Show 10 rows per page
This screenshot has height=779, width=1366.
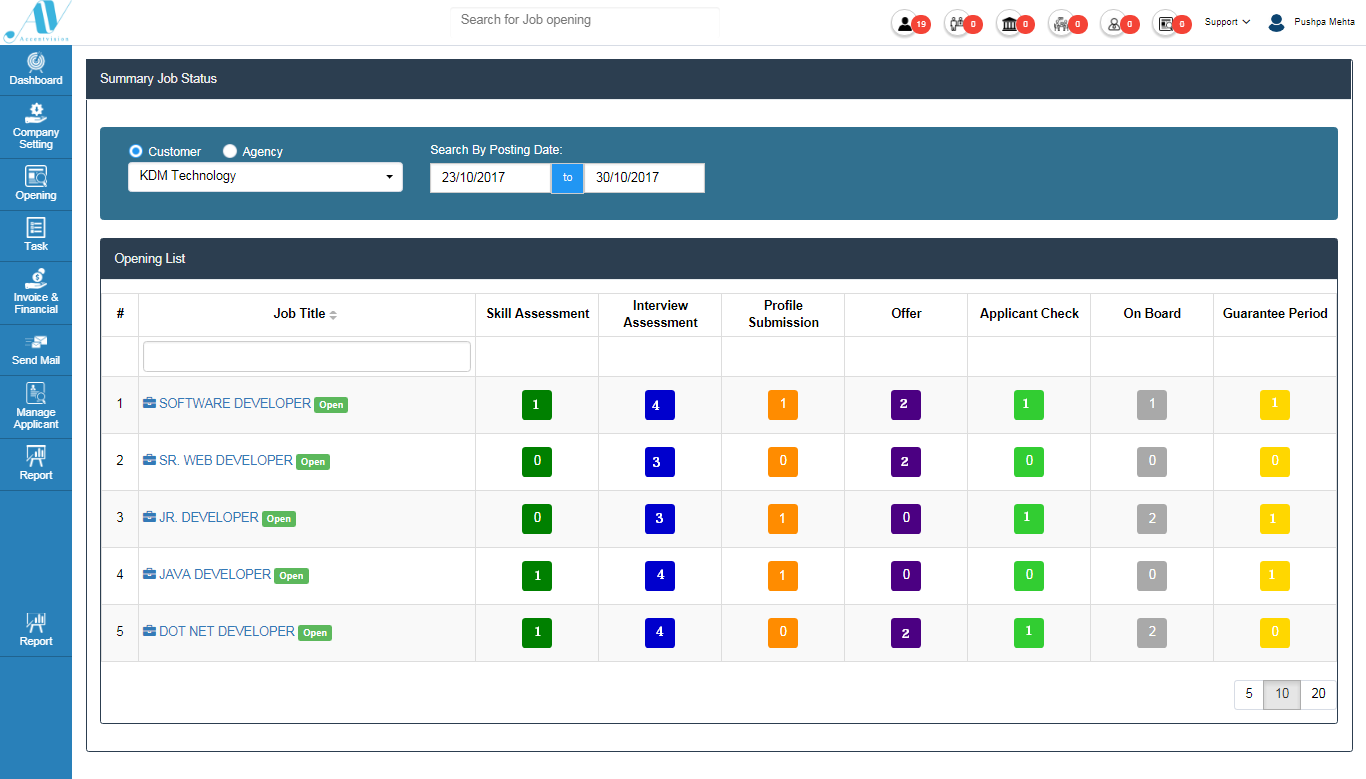tap(1282, 694)
